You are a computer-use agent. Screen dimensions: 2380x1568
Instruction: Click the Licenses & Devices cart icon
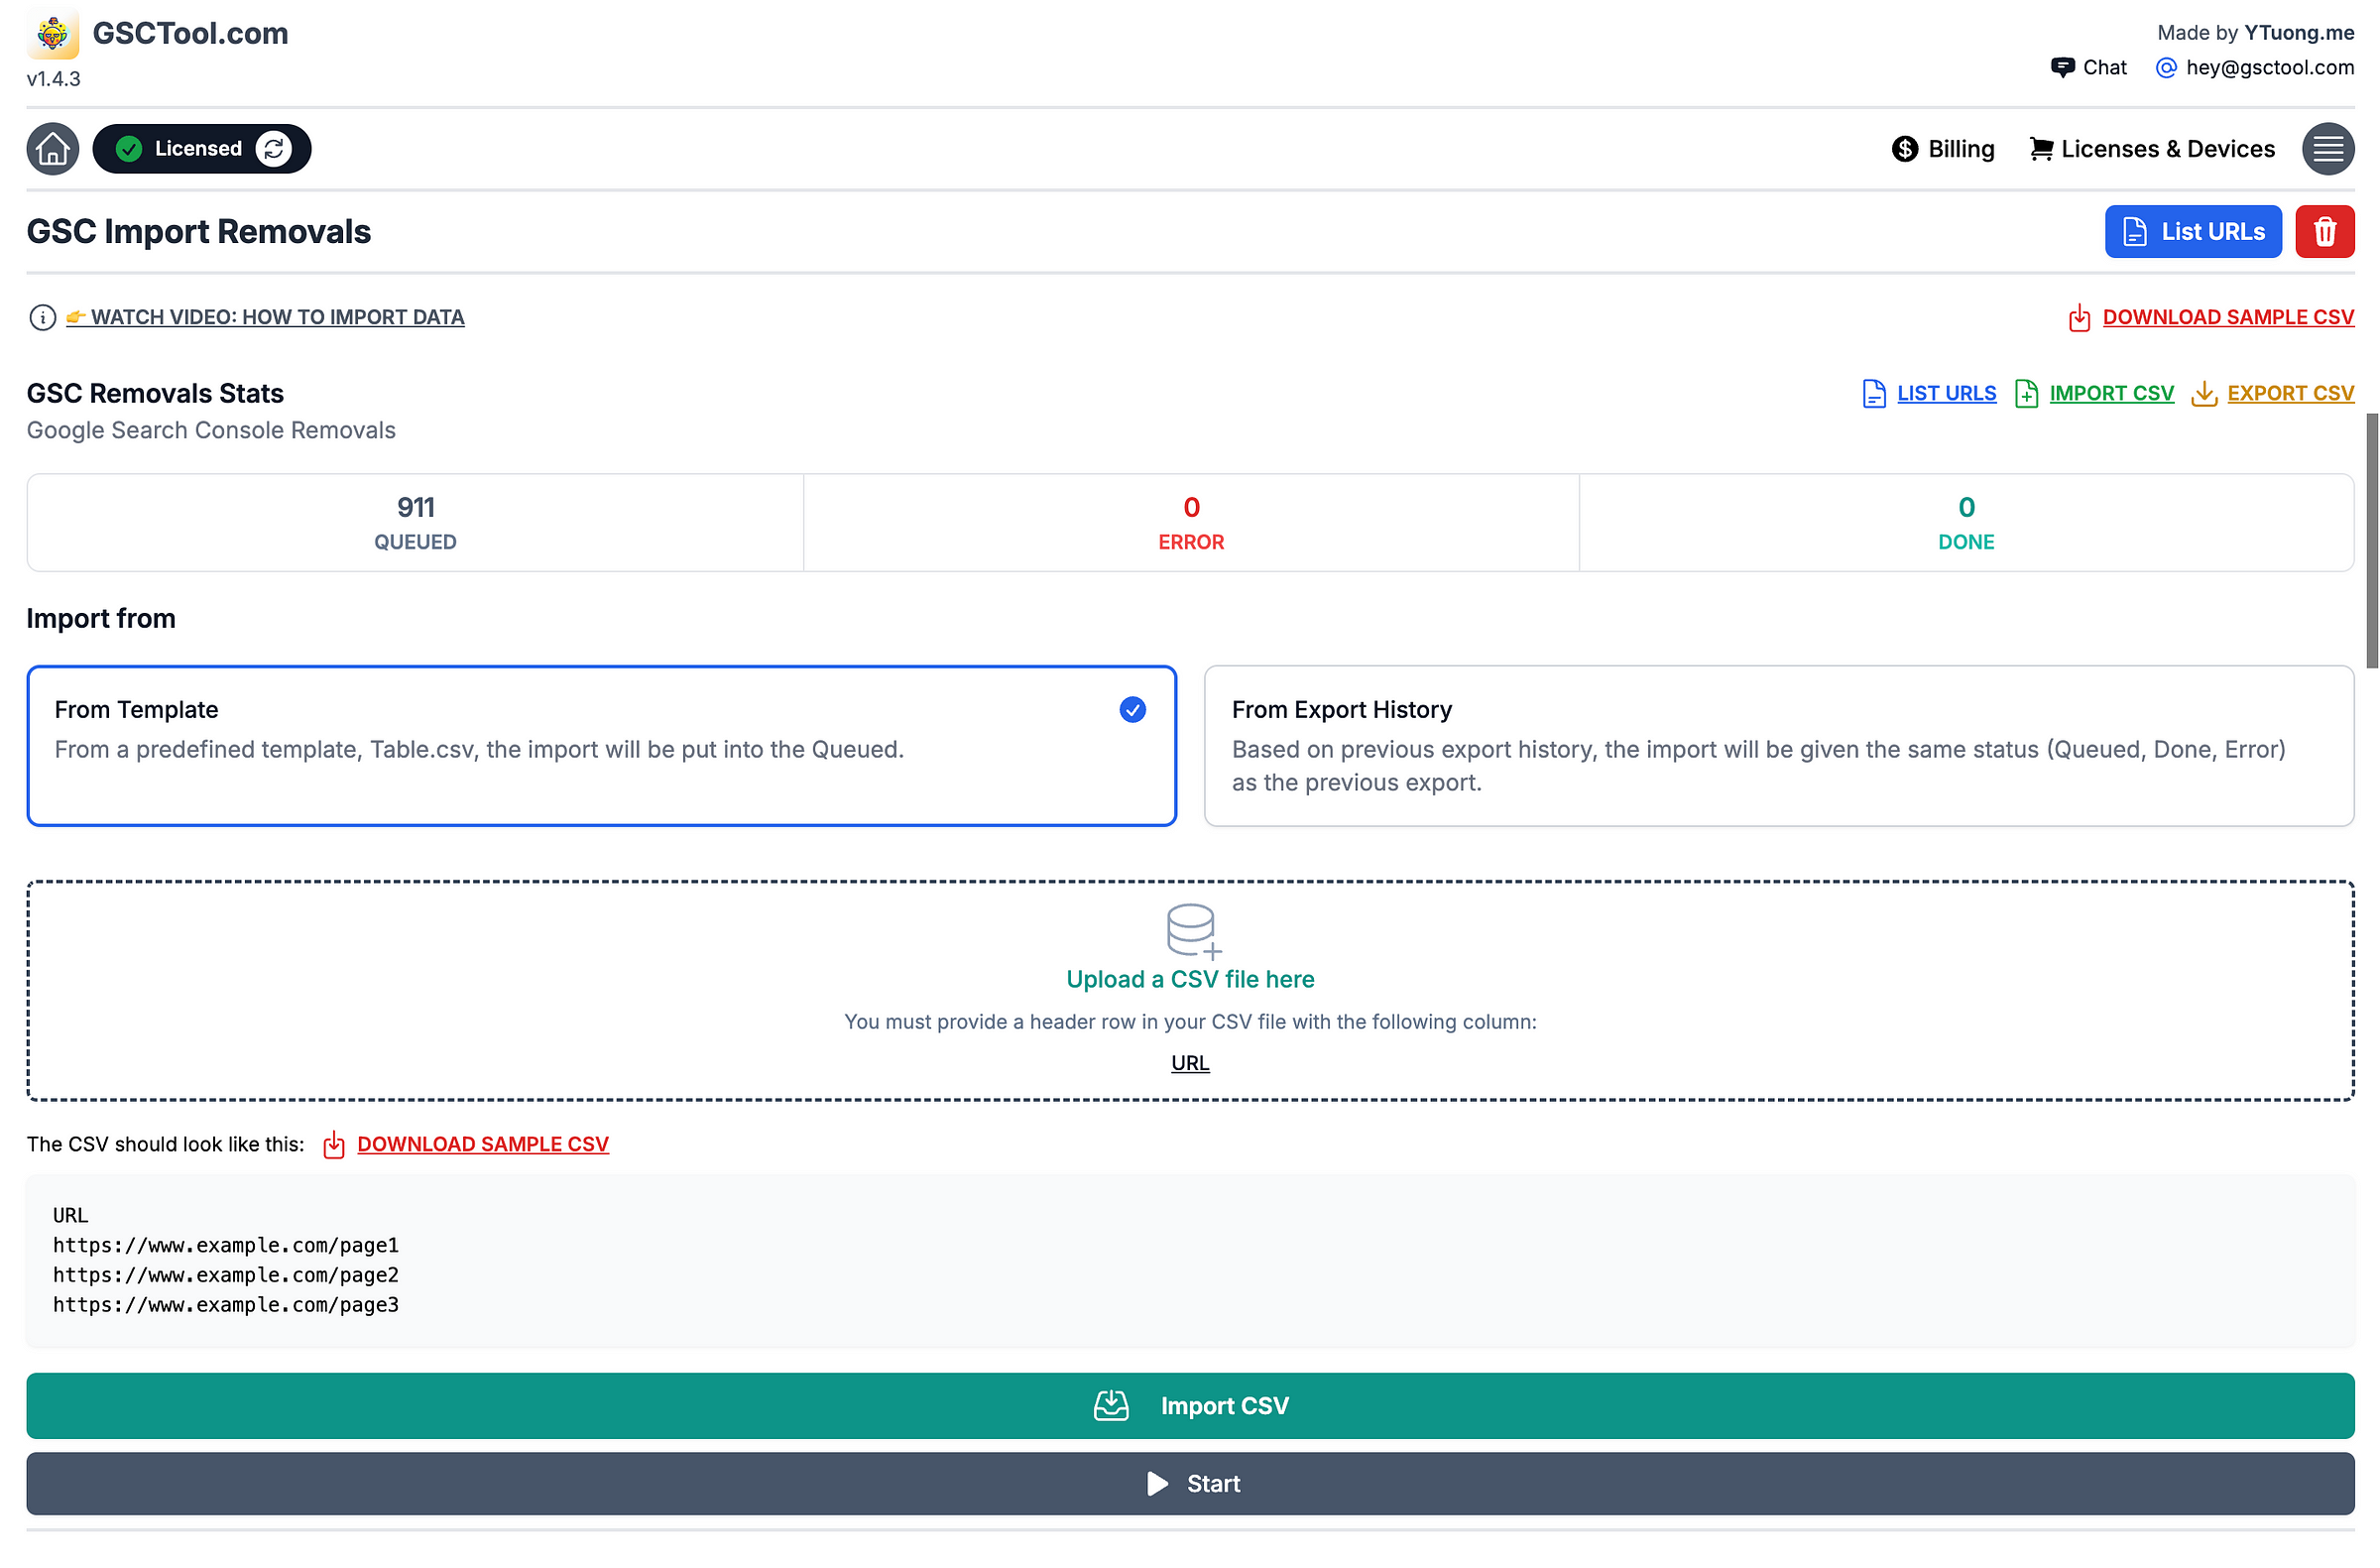point(2039,147)
